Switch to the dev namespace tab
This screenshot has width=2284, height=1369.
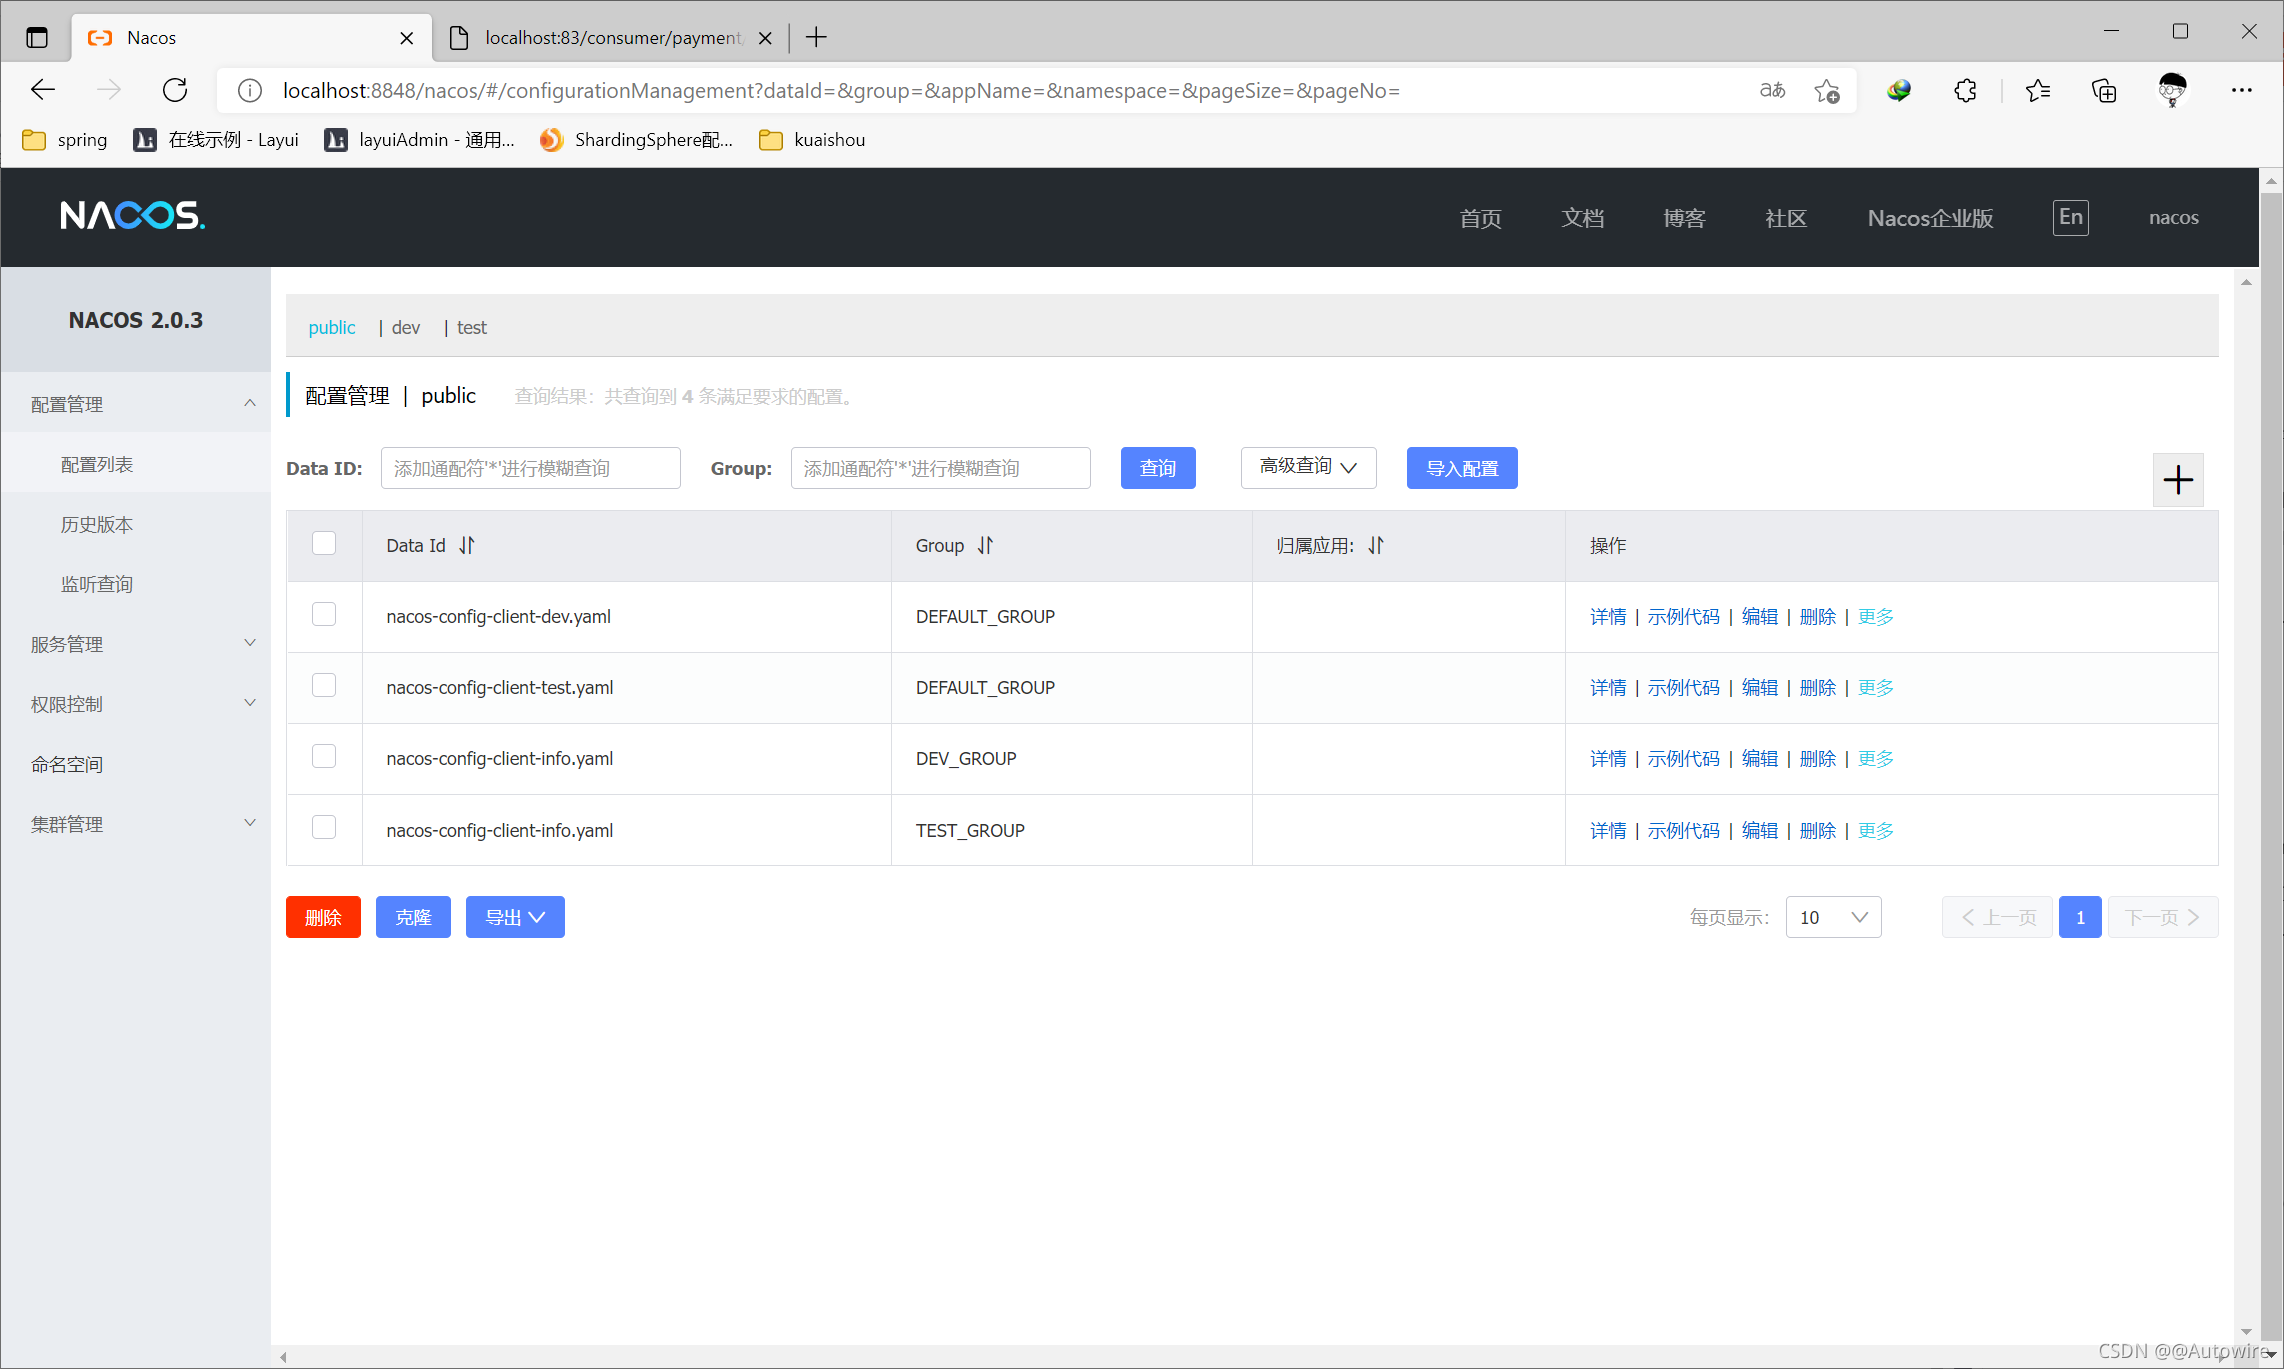point(406,328)
